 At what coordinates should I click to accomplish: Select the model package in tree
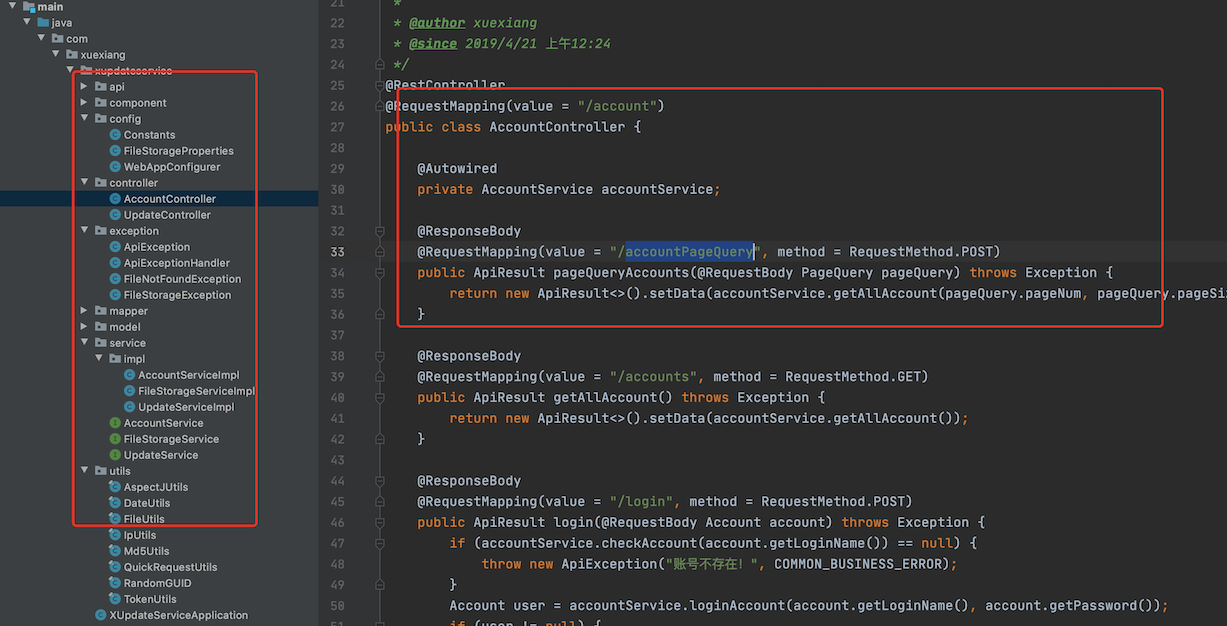125,327
